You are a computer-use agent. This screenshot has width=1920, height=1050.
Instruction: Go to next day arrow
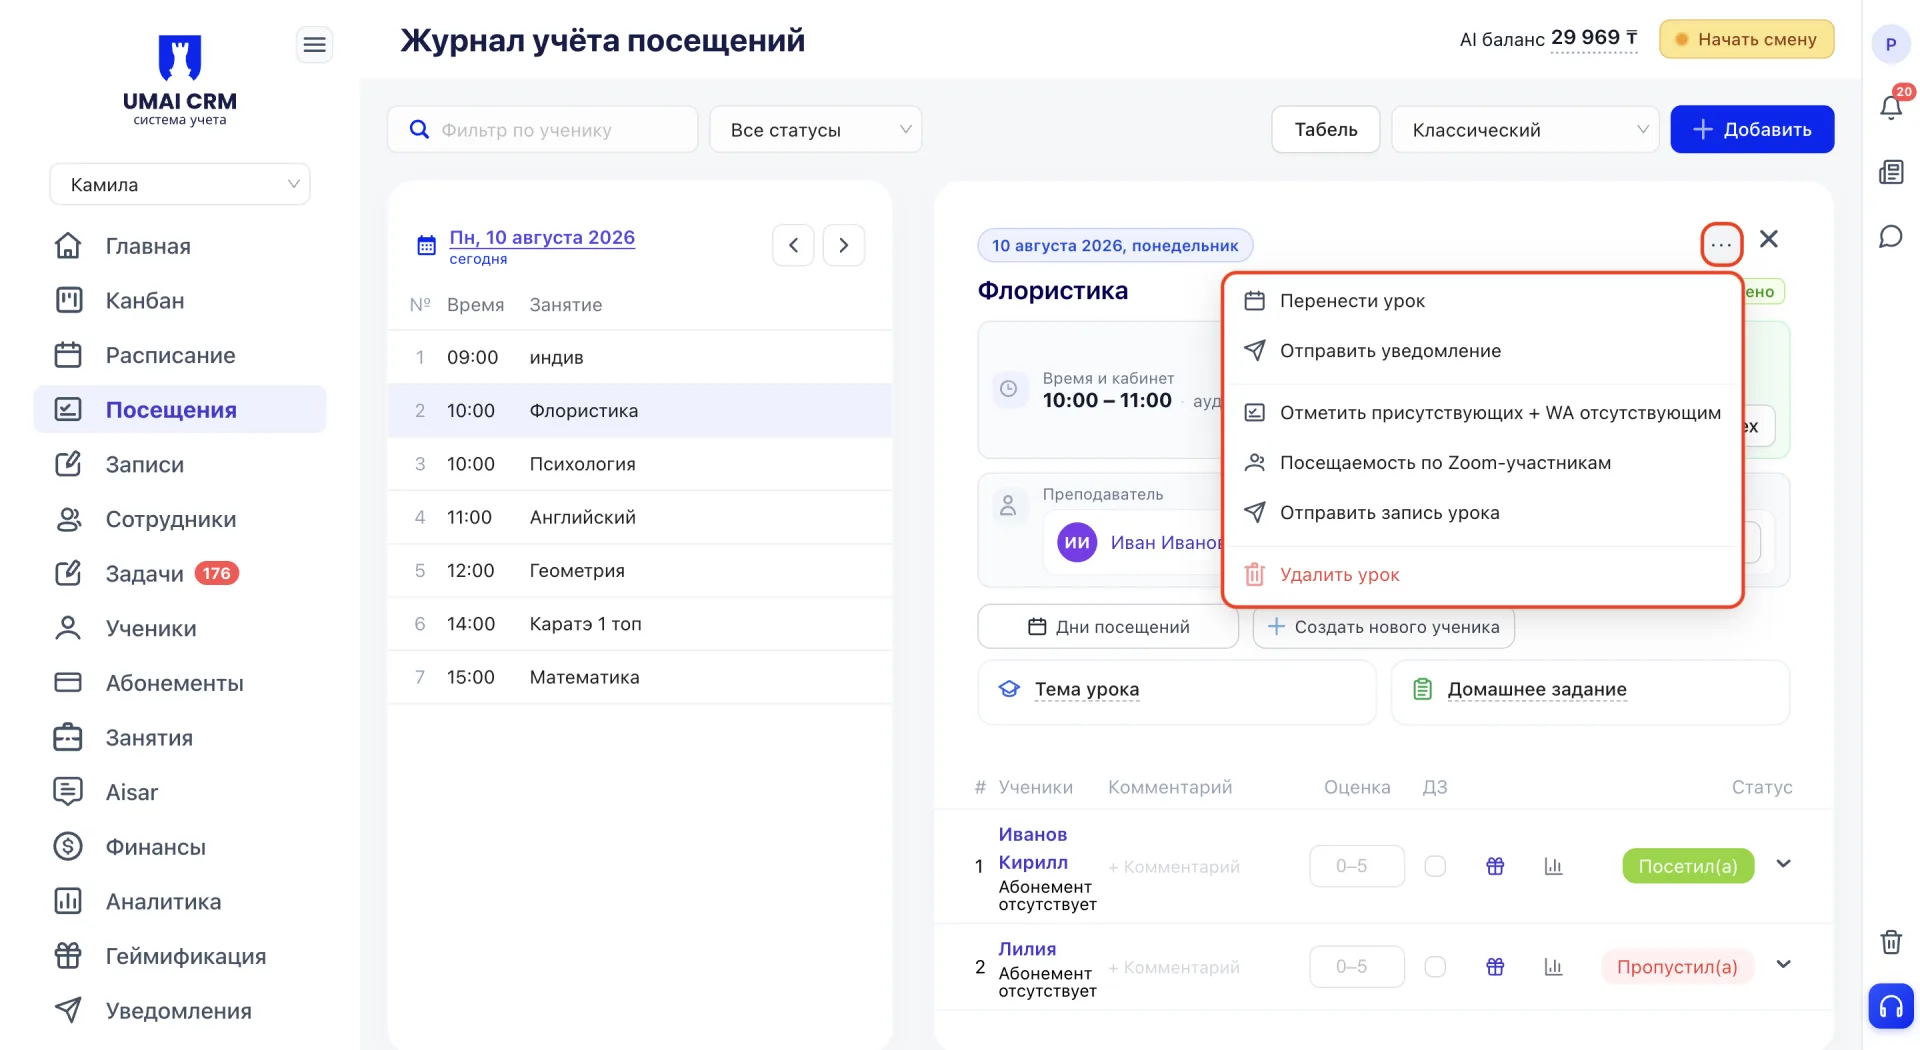pos(843,245)
